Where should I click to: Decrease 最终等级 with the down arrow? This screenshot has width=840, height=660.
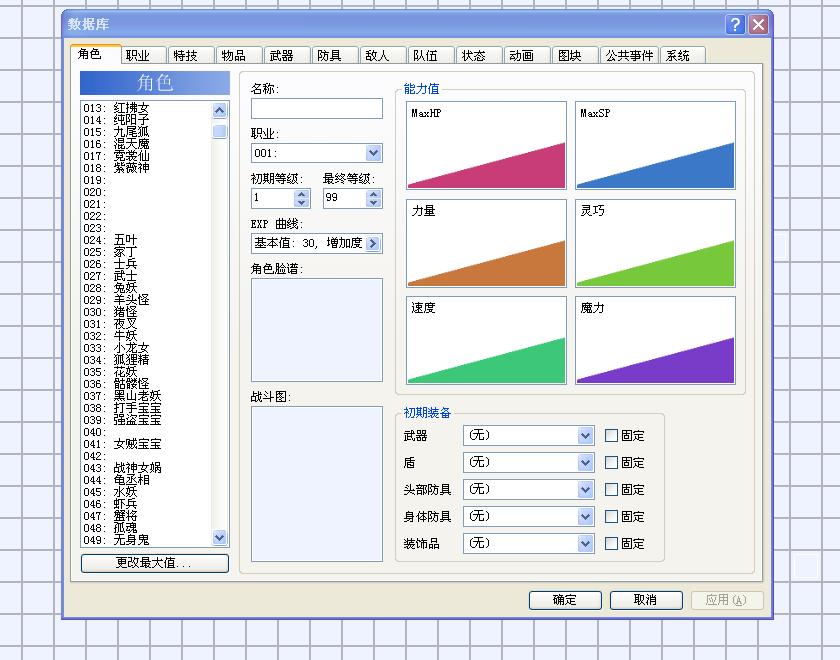point(374,202)
